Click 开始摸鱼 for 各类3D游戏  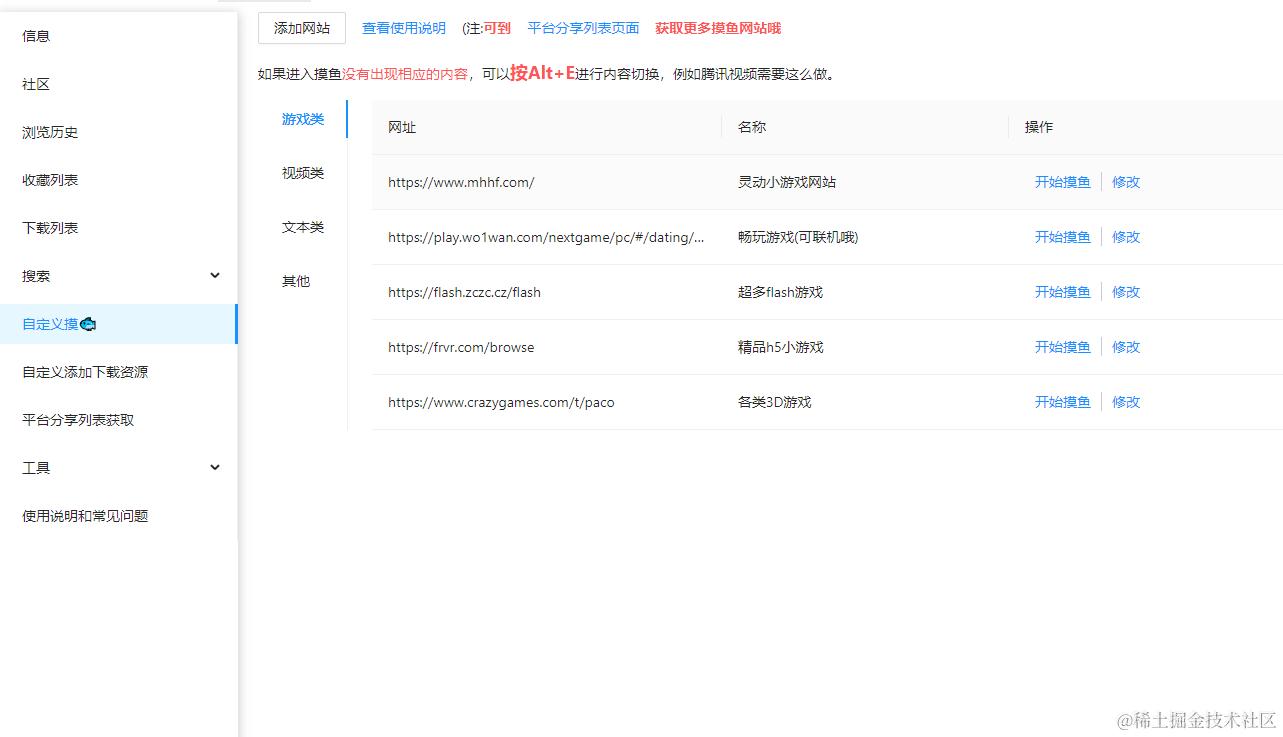tap(1062, 402)
